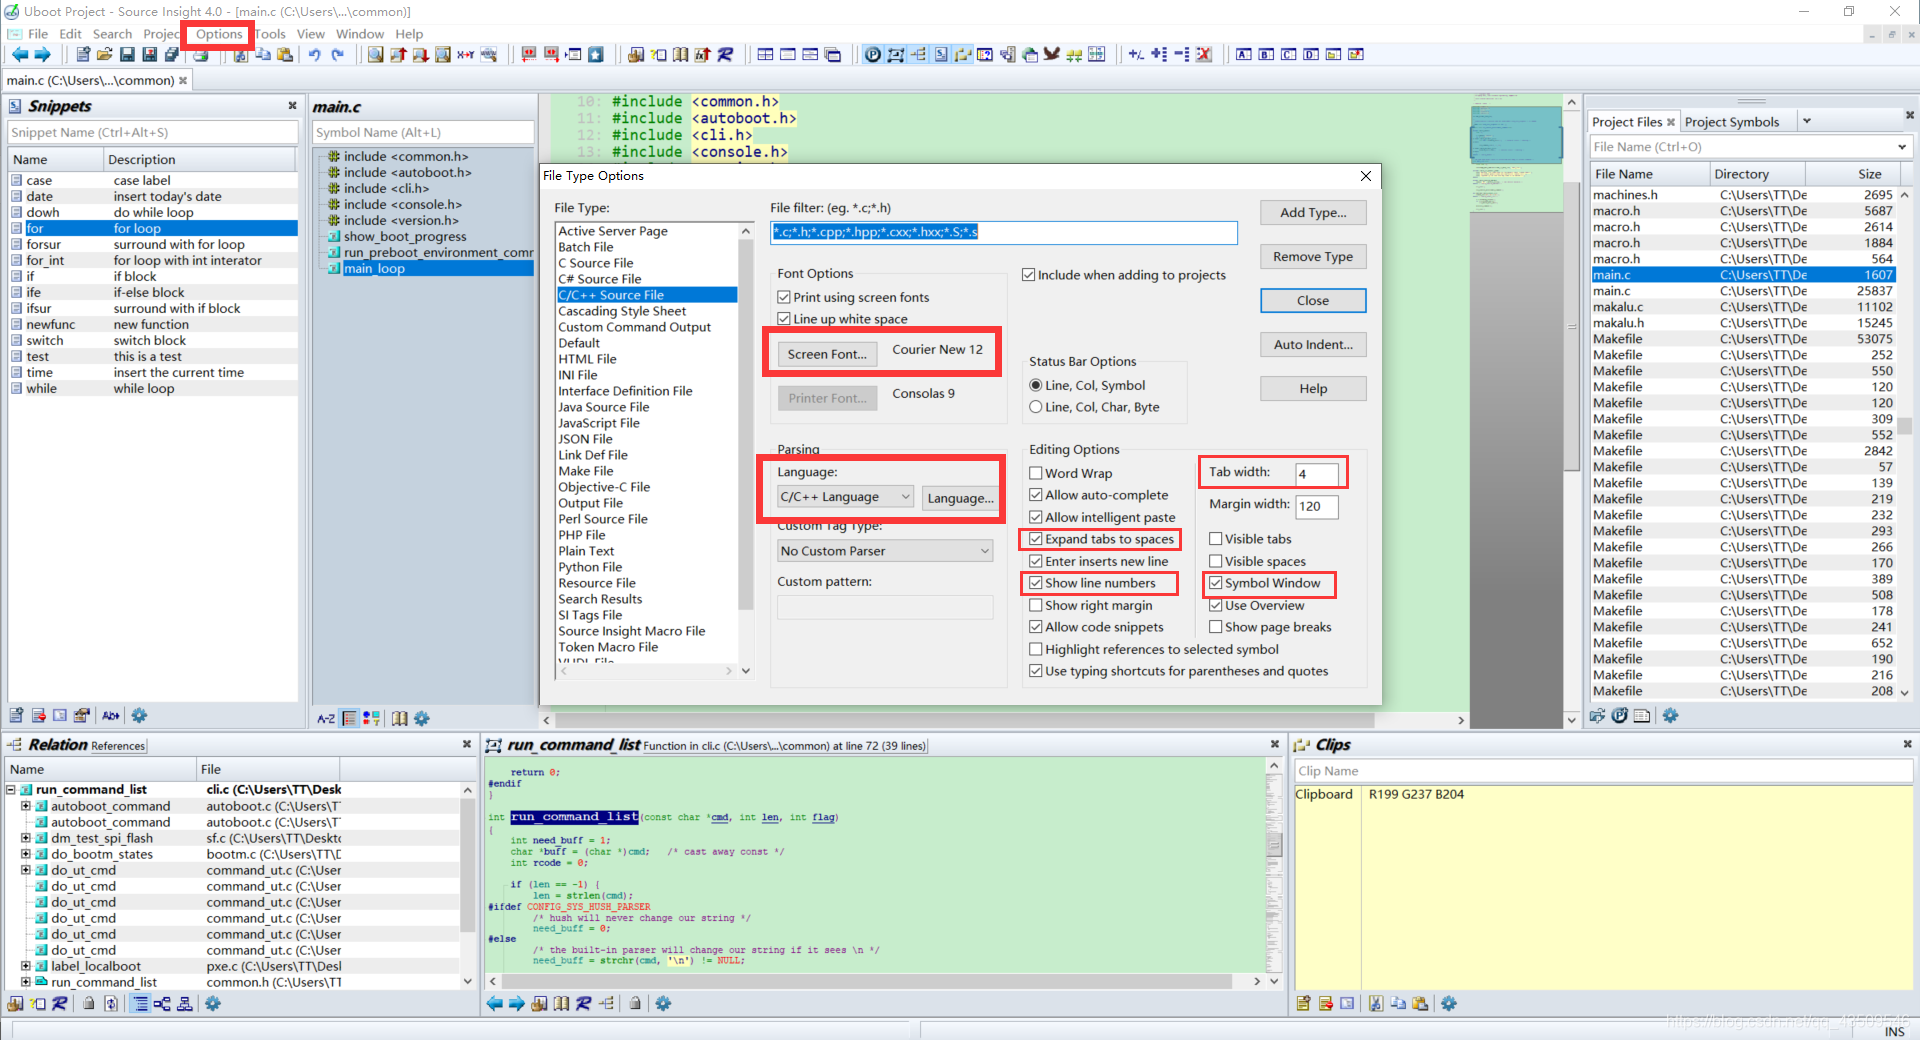Image resolution: width=1920 pixels, height=1040 pixels.
Task: Select Line, Col, Char, Byte radio button
Action: [x=1036, y=407]
